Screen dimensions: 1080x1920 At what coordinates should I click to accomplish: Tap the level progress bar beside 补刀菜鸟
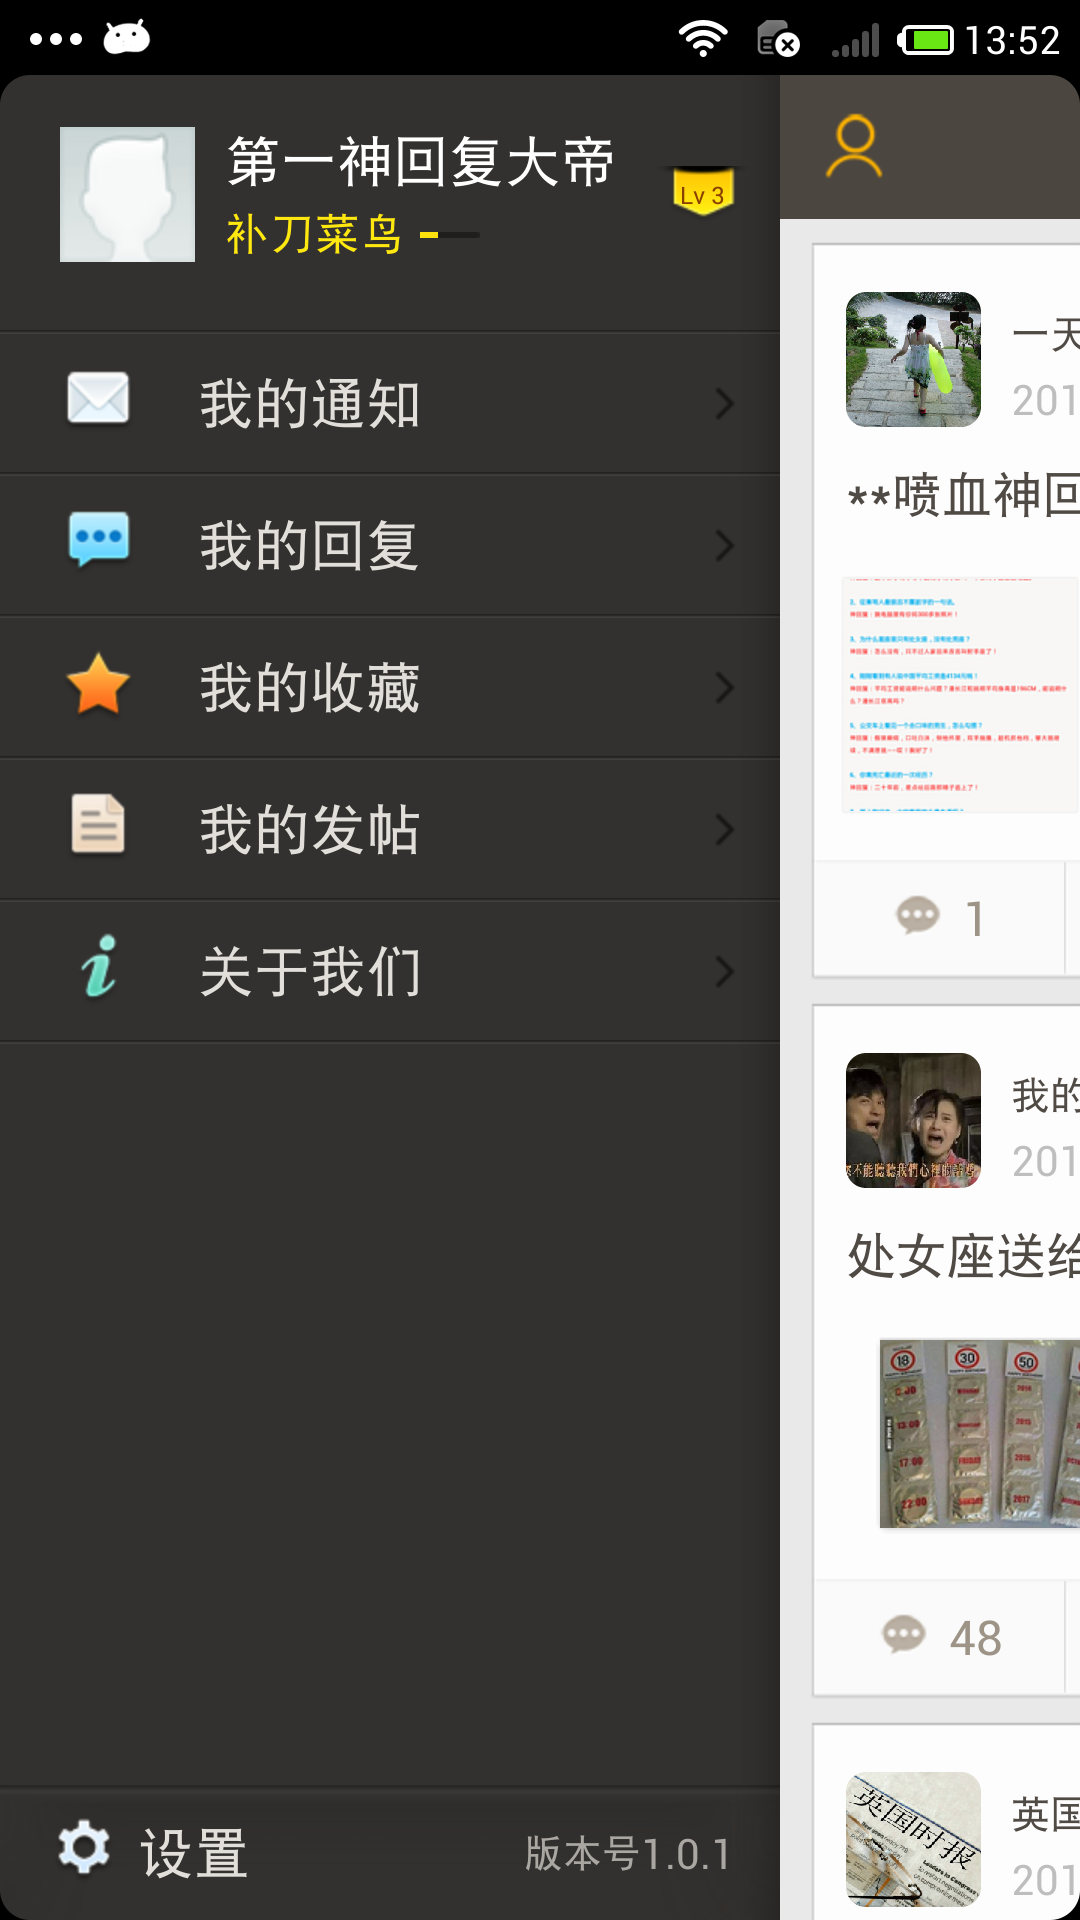coord(450,236)
